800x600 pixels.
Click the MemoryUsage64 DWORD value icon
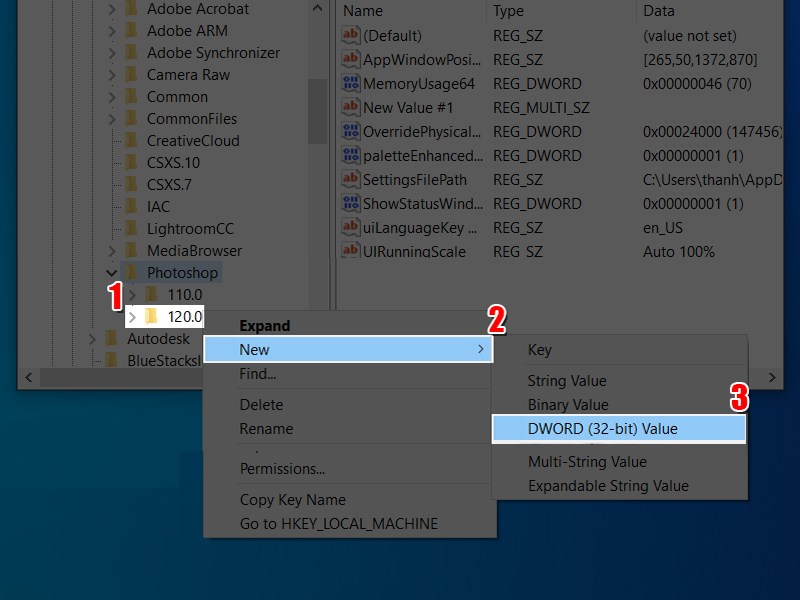(350, 84)
